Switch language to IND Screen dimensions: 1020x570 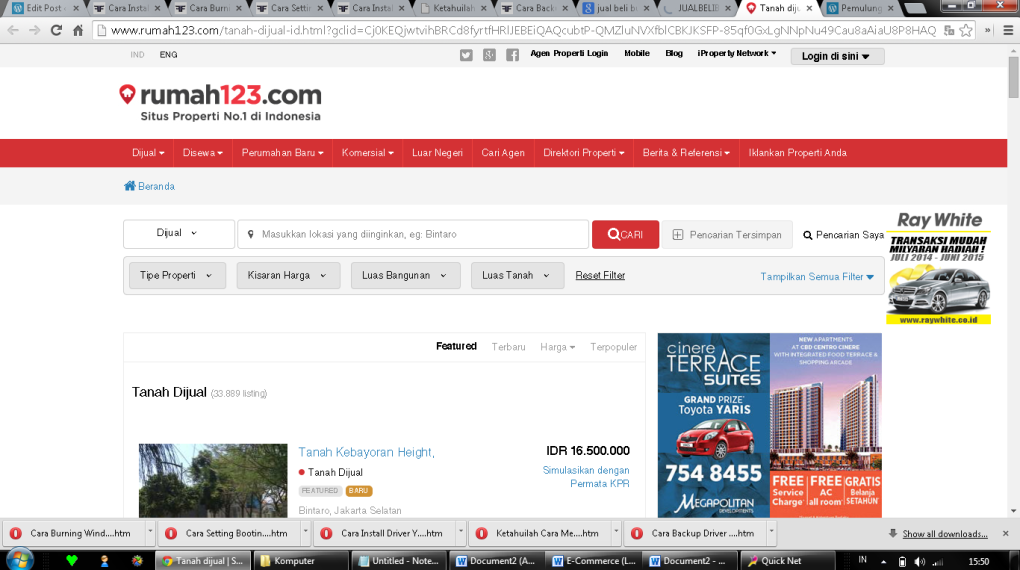(x=137, y=55)
